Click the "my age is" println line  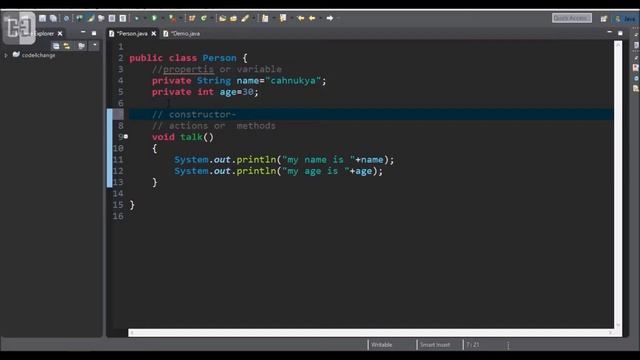pos(278,171)
